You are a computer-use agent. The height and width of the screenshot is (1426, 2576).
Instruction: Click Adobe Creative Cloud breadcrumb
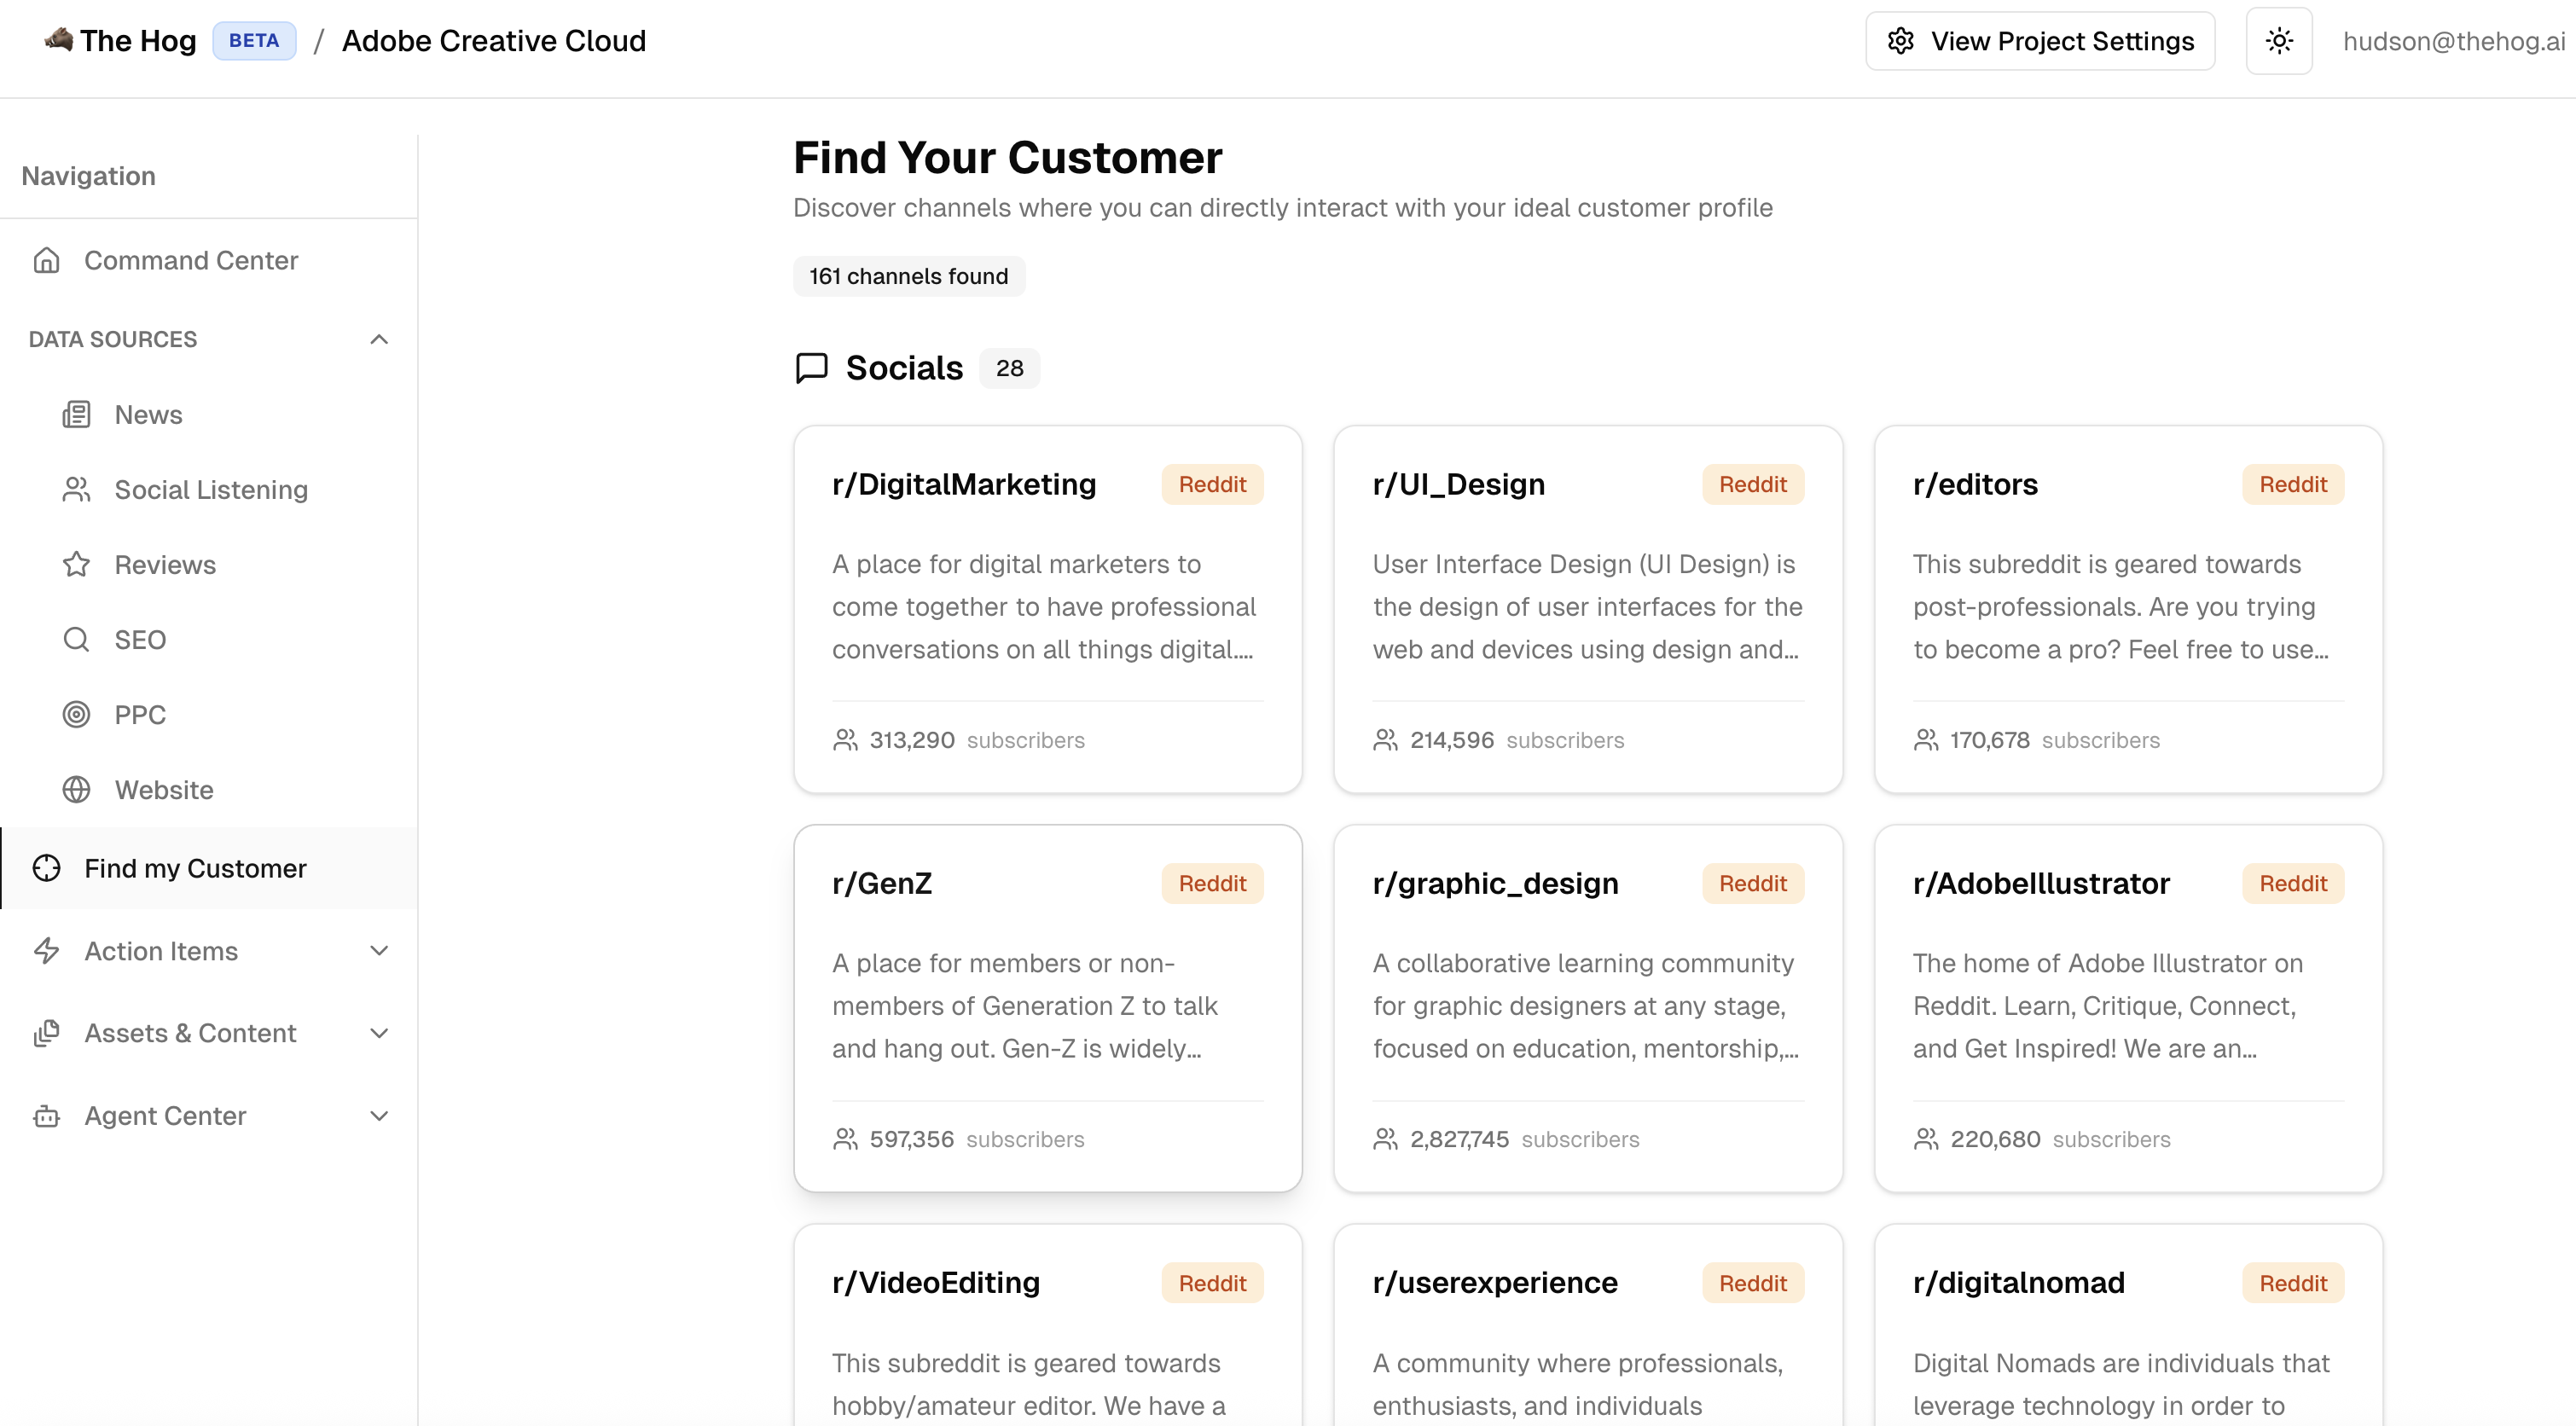point(494,41)
